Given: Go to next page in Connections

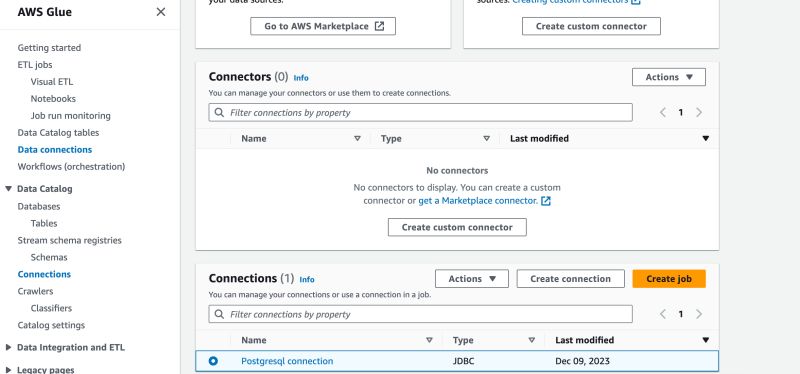Looking at the screenshot, I should 699,314.
